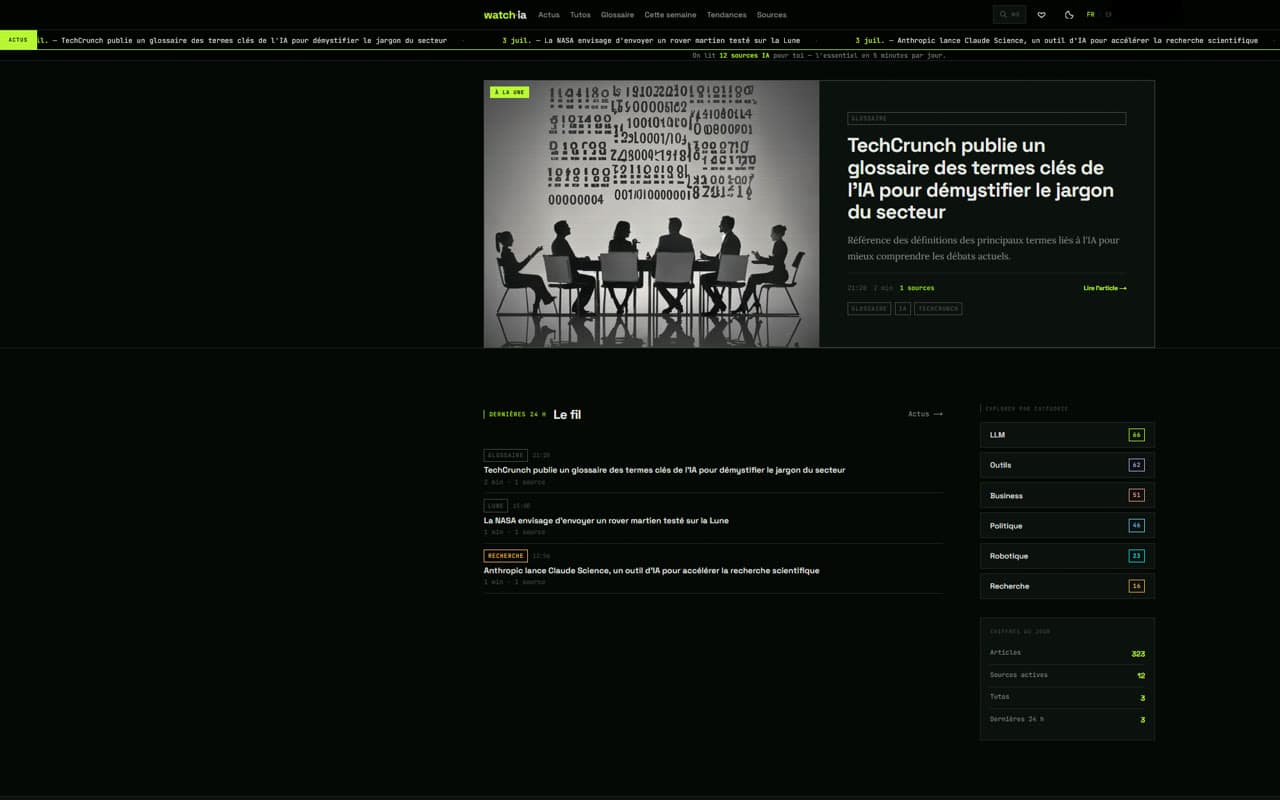The height and width of the screenshot is (800, 1280).
Task: Switch language to EN
Action: pyautogui.click(x=1108, y=15)
